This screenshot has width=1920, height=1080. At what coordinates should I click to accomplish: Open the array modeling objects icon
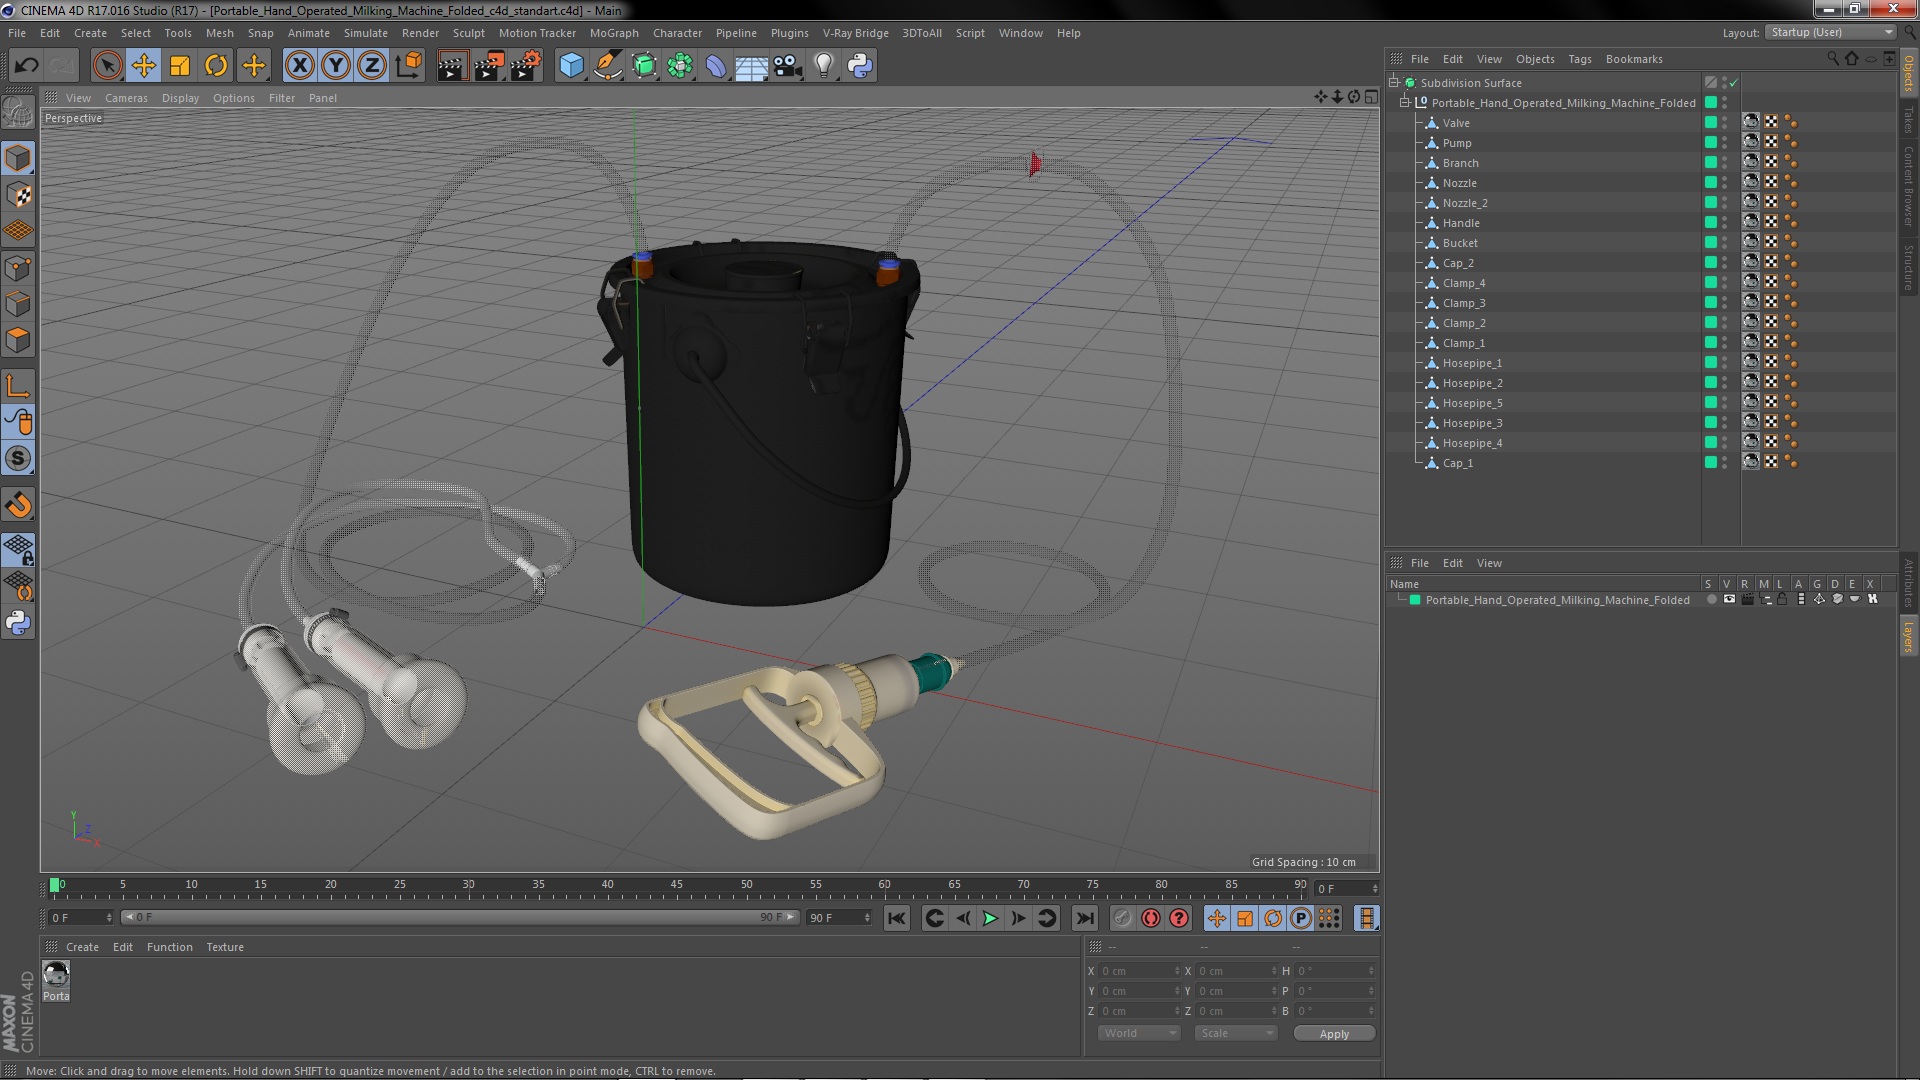[x=680, y=66]
